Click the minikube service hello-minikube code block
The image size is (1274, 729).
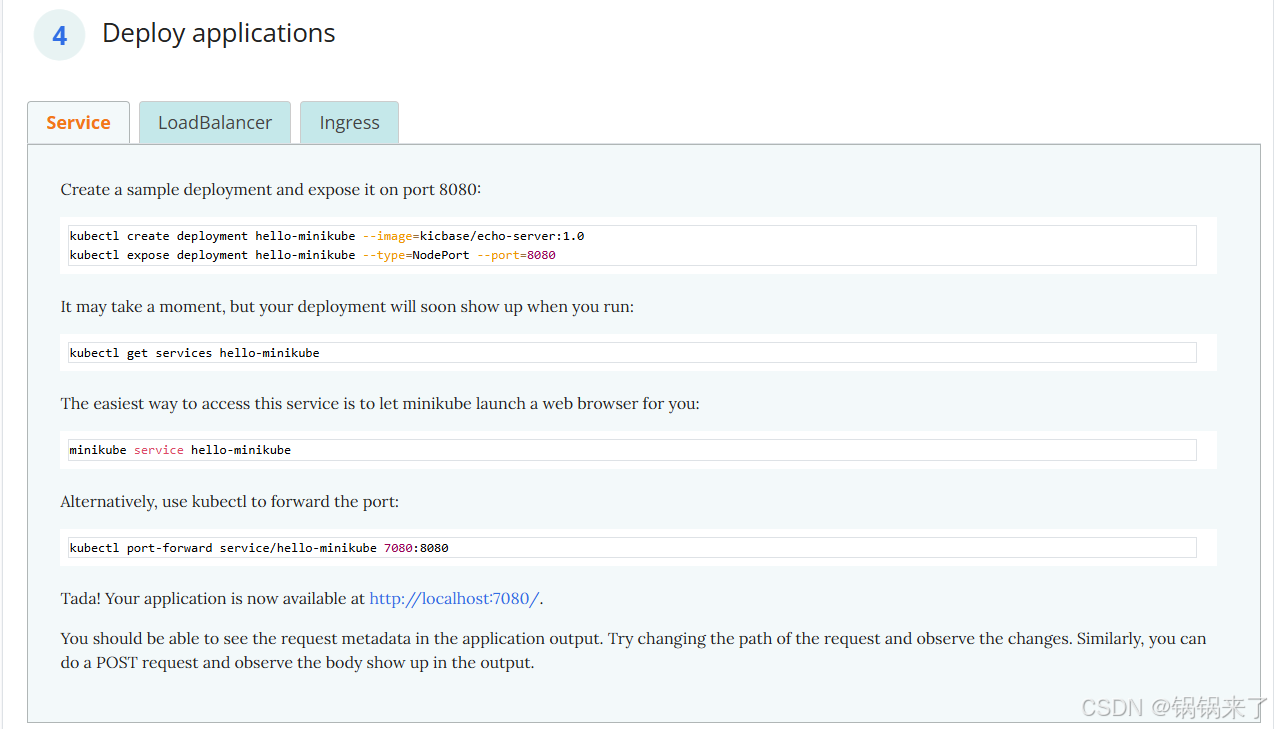click(180, 450)
